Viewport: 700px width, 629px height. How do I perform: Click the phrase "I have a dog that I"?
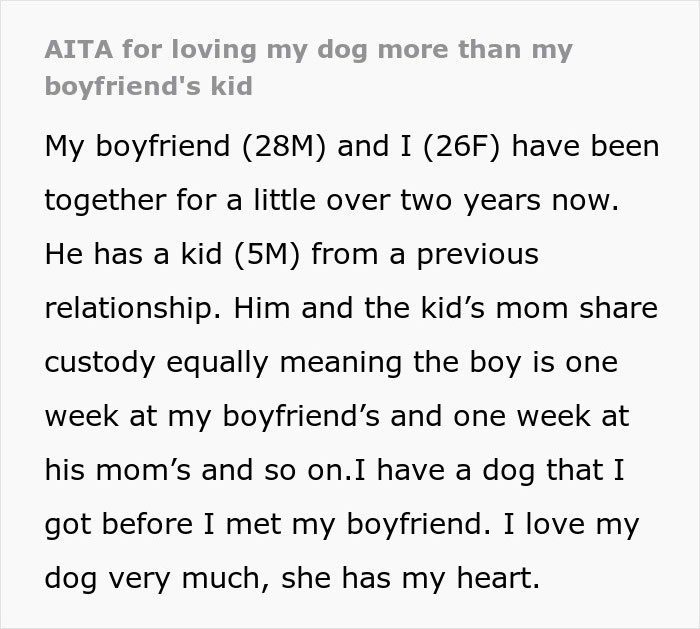[x=482, y=470]
